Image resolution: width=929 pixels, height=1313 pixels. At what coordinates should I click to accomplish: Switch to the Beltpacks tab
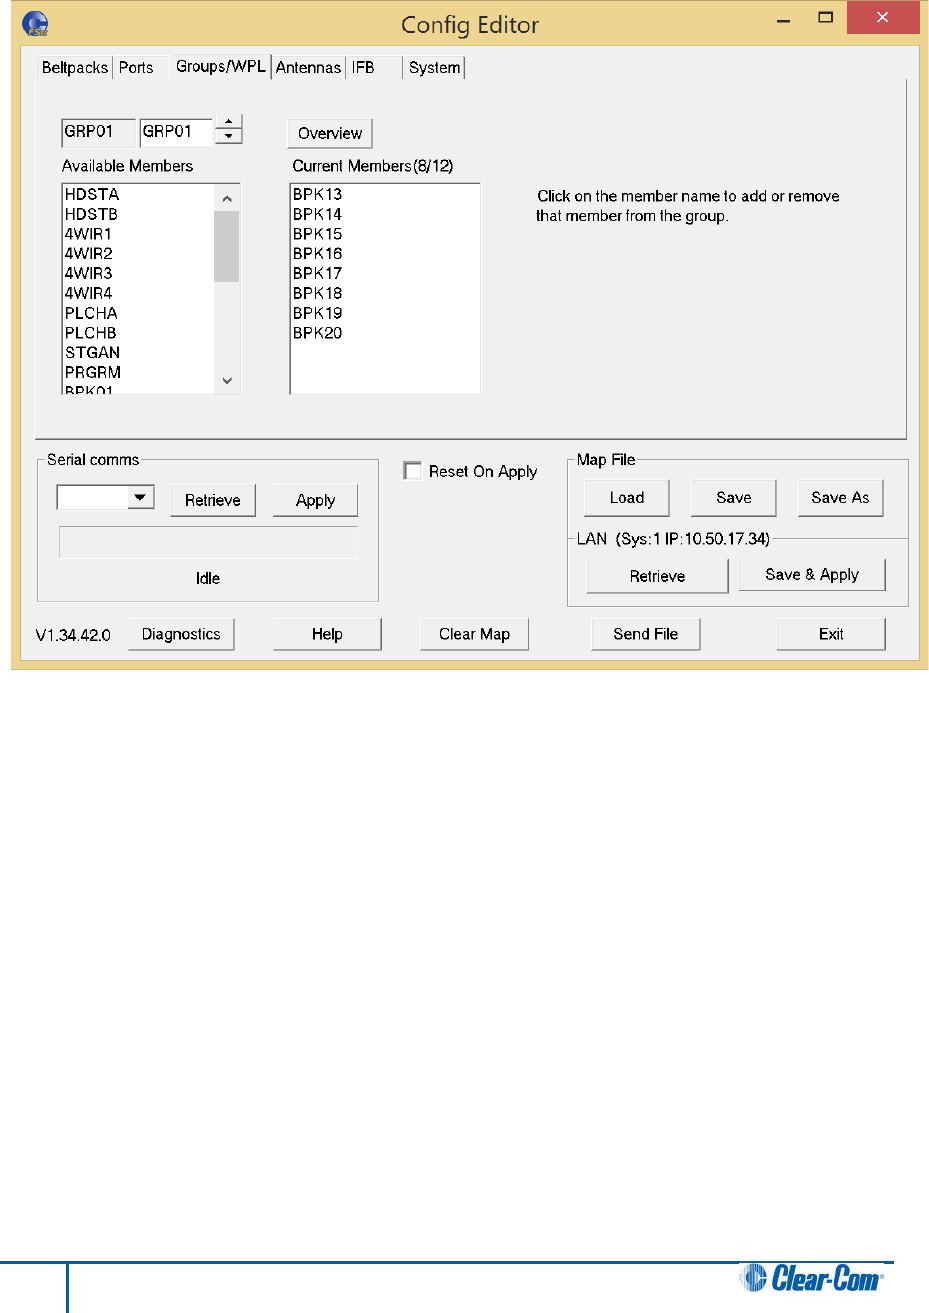pos(75,68)
